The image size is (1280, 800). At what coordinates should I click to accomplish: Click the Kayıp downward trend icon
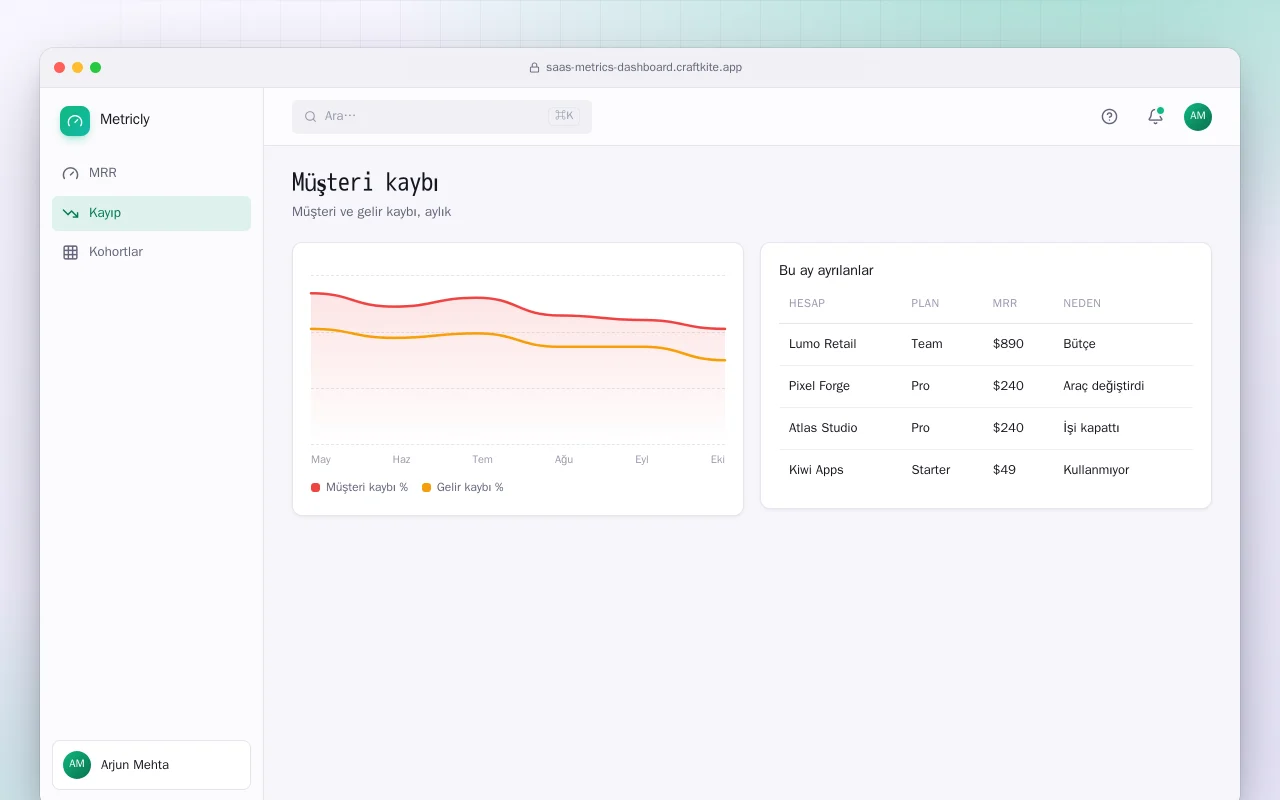click(70, 213)
